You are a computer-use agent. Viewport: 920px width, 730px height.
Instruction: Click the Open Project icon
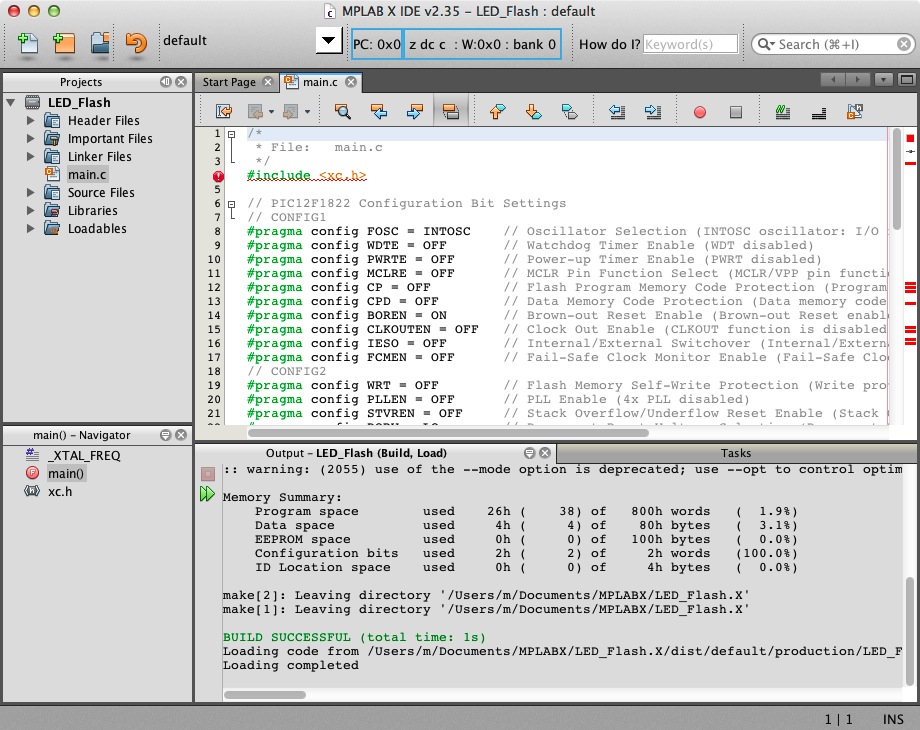pos(100,42)
